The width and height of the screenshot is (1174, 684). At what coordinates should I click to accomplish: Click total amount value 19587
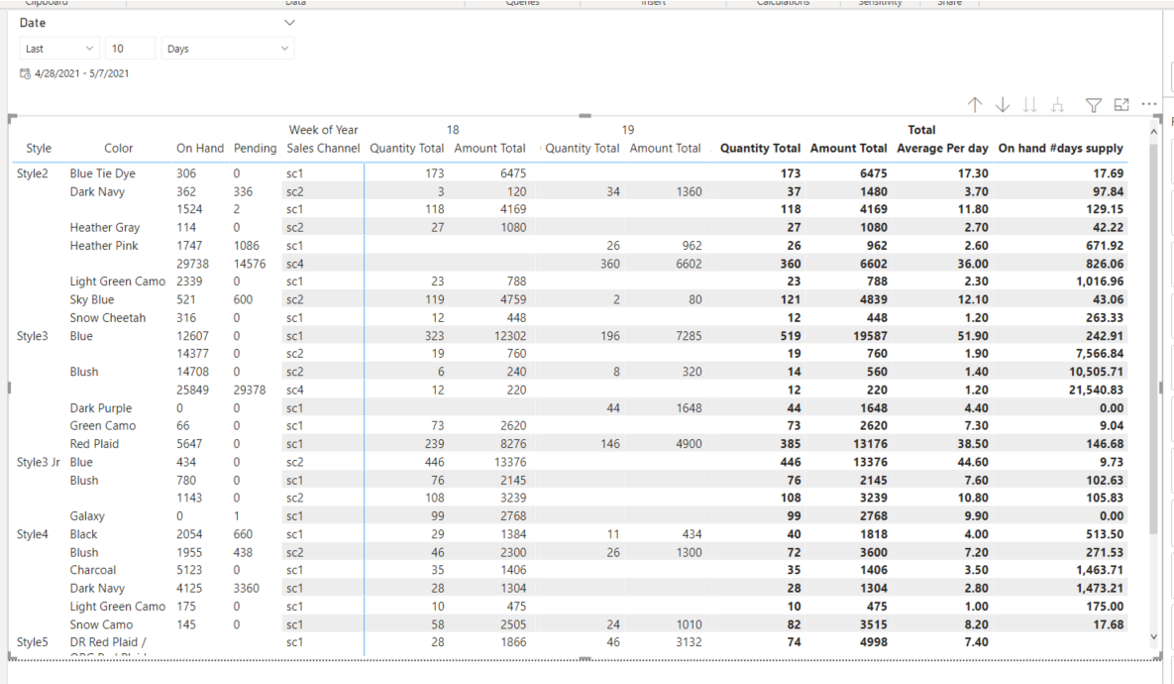[x=870, y=336]
